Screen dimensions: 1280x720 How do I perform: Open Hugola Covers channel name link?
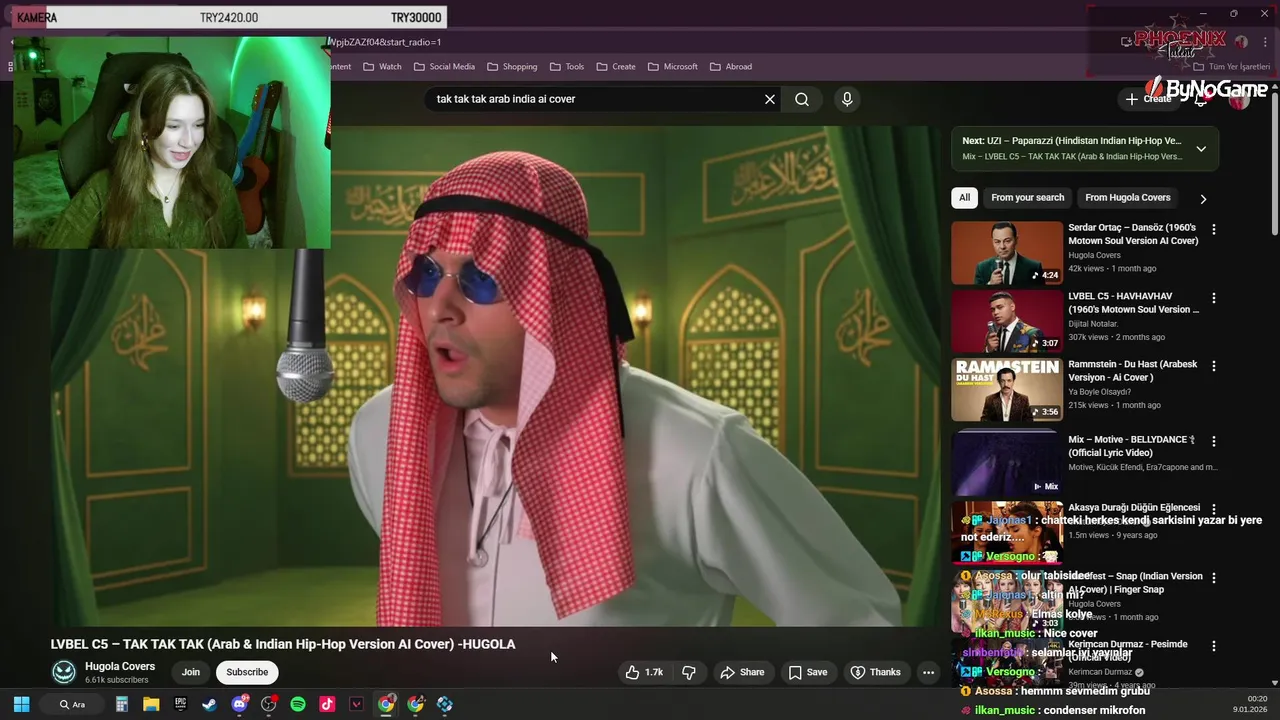tap(120, 666)
